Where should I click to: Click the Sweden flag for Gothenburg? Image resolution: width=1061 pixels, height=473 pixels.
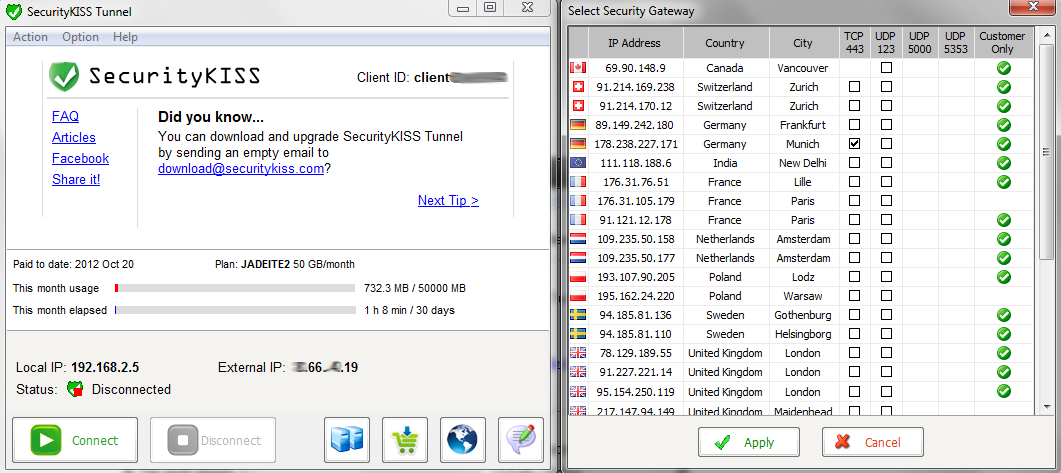pos(578,315)
